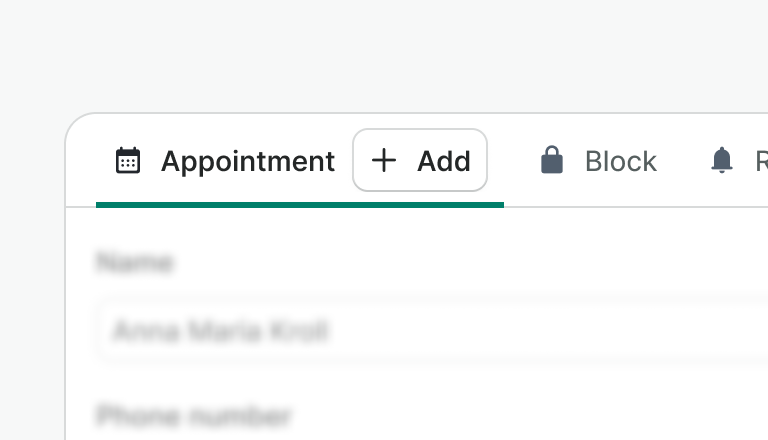Click the blank page area above the card
This screenshot has height=440, width=768.
[400, 55]
